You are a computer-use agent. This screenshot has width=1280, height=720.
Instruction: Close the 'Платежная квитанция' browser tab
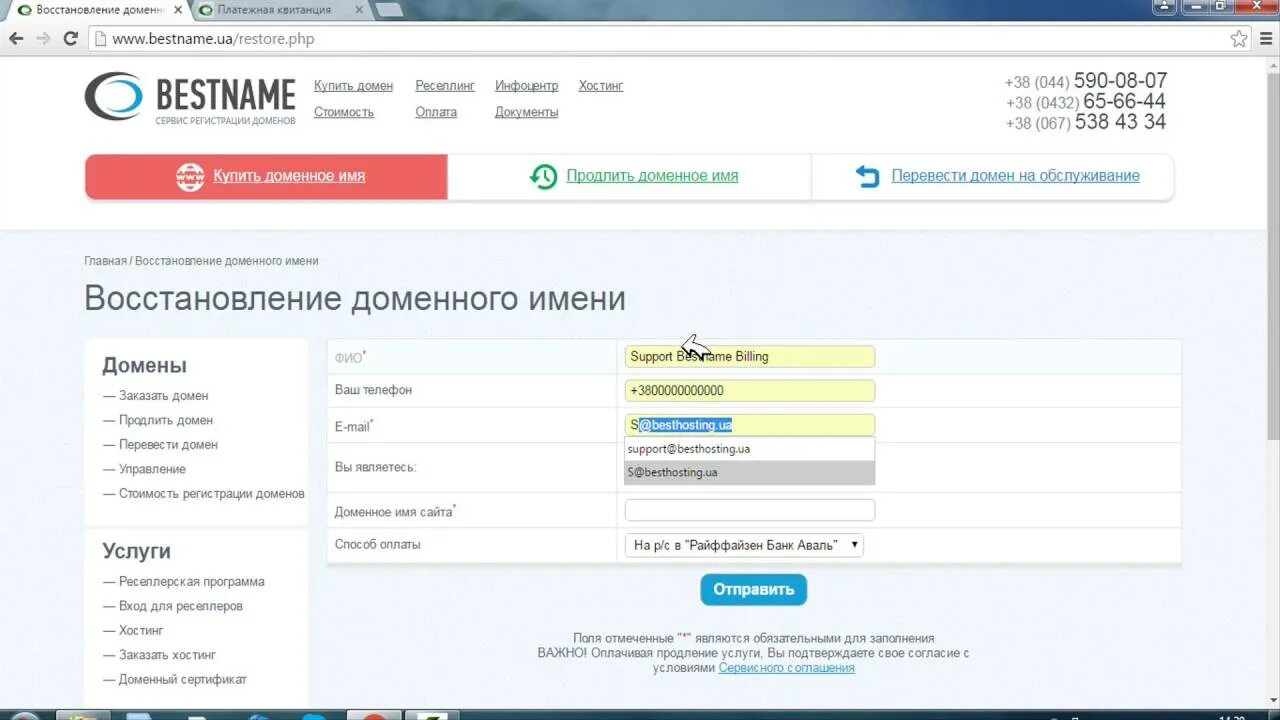tap(360, 9)
